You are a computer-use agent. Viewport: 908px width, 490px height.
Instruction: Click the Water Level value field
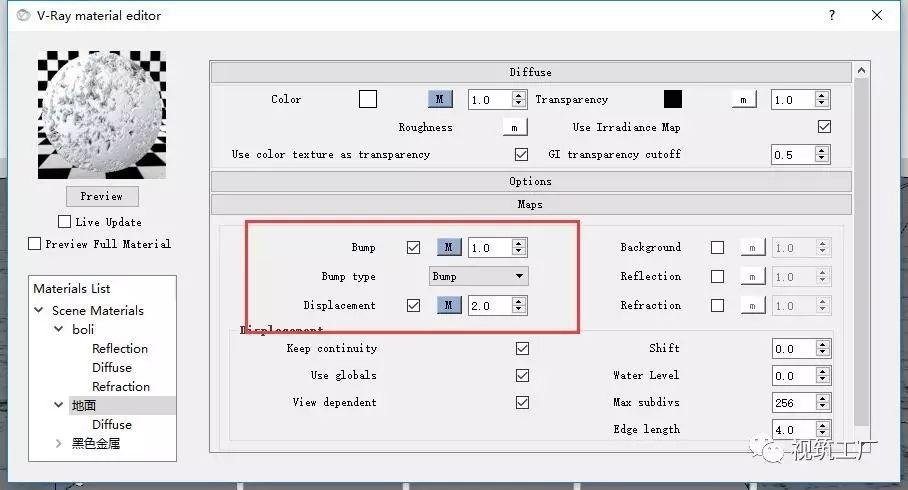[794, 376]
